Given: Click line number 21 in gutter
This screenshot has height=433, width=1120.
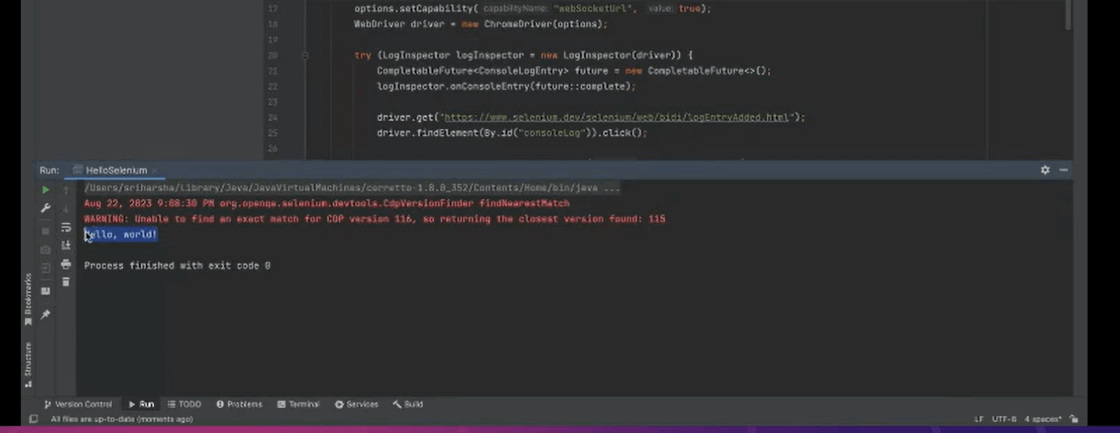Looking at the screenshot, I should 272,71.
